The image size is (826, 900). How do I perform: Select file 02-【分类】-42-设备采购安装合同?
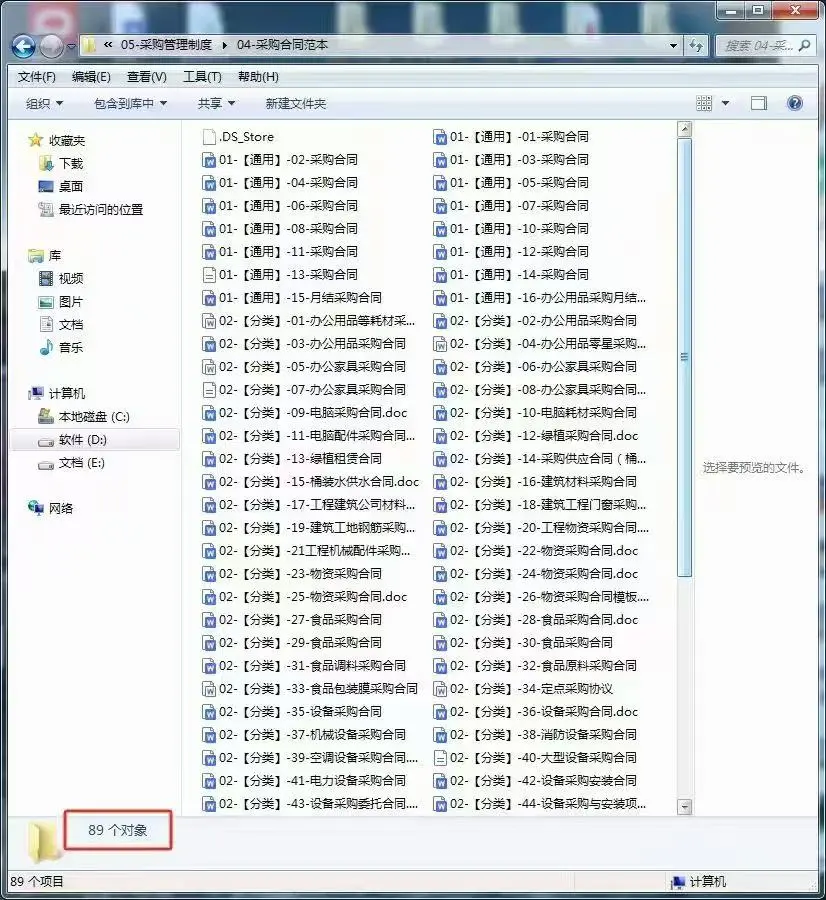tap(535, 780)
